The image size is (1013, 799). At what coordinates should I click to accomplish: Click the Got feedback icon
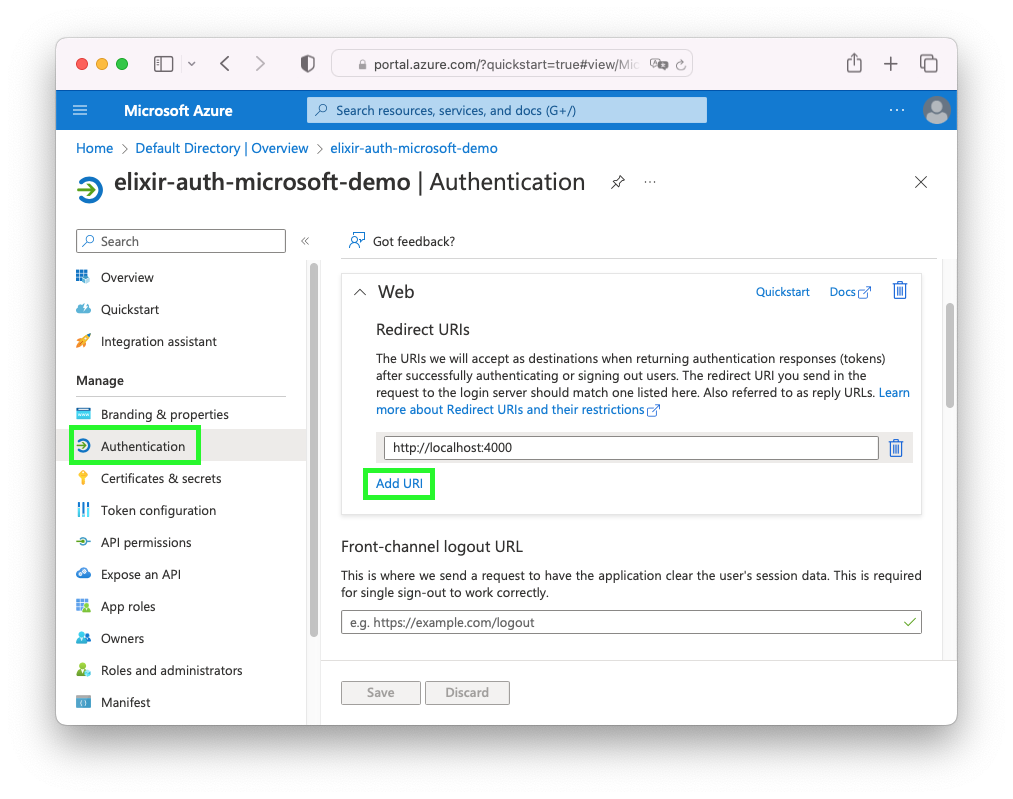[357, 241]
